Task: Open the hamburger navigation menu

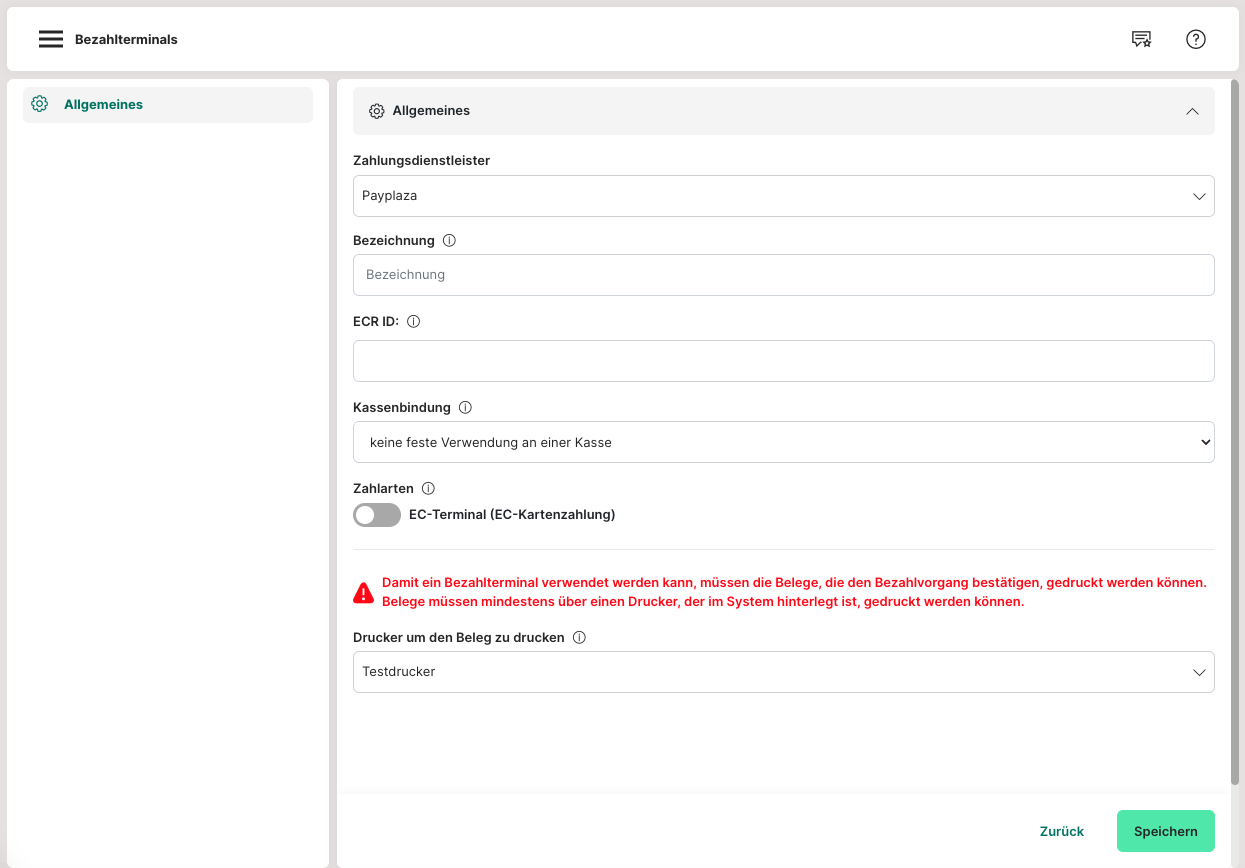Action: [51, 39]
